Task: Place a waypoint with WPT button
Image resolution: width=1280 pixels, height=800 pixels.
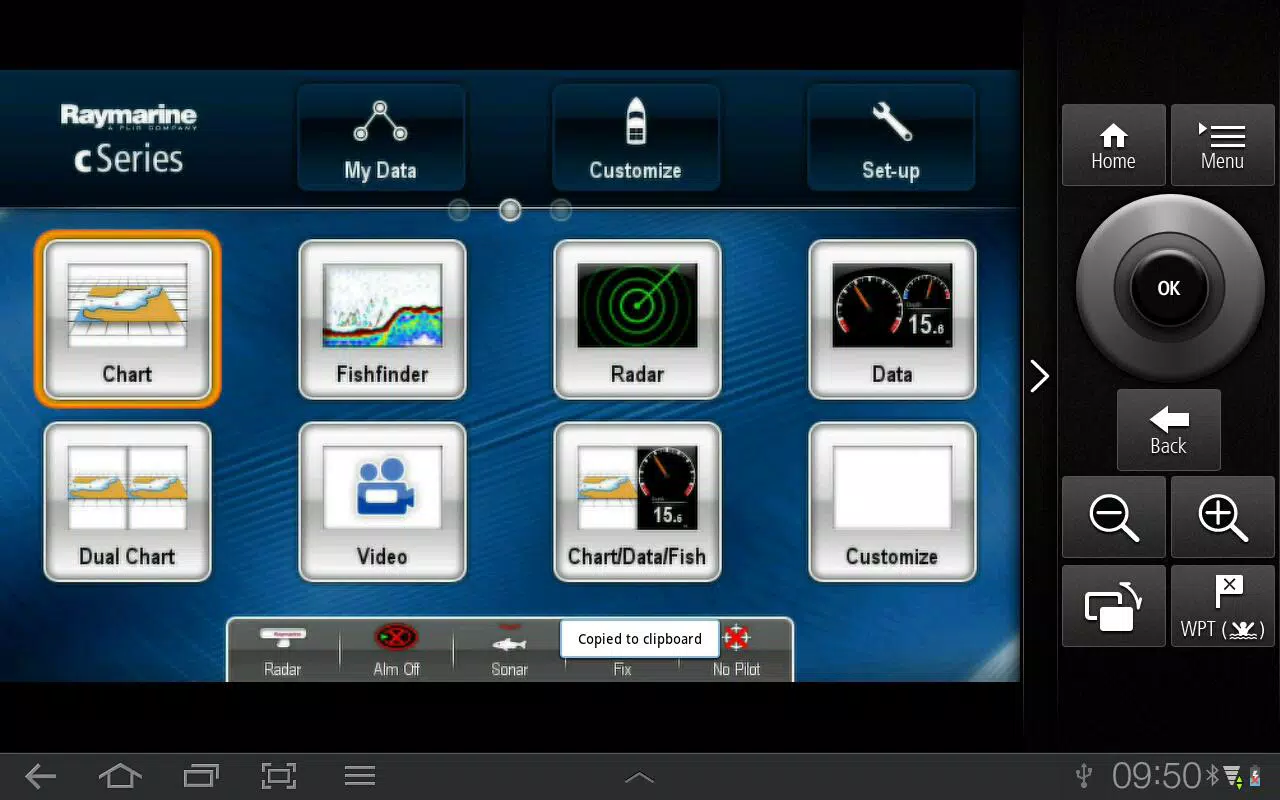Action: click(1222, 606)
